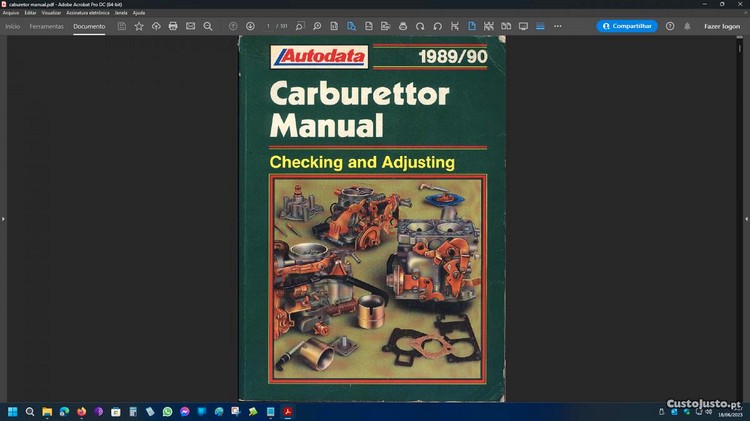
Task: Open the Windows Start menu on taskbar
Action: point(13,411)
